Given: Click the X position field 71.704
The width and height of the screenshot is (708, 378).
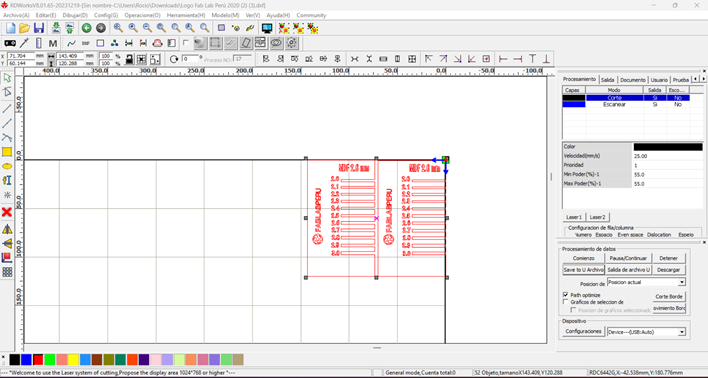Looking at the screenshot, I should 22,56.
